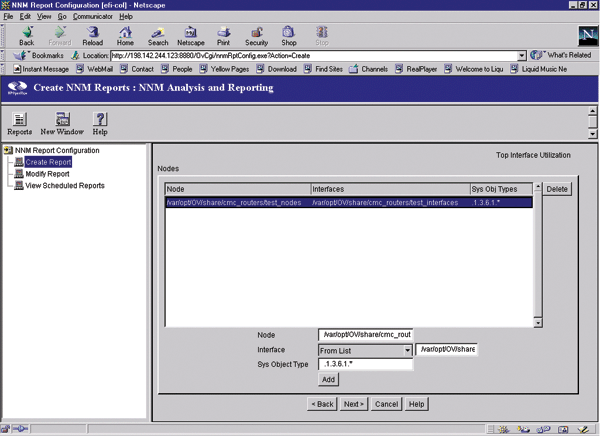This screenshot has width=600, height=436.
Task: Click the Sys Object Type input field
Action: [x=365, y=365]
